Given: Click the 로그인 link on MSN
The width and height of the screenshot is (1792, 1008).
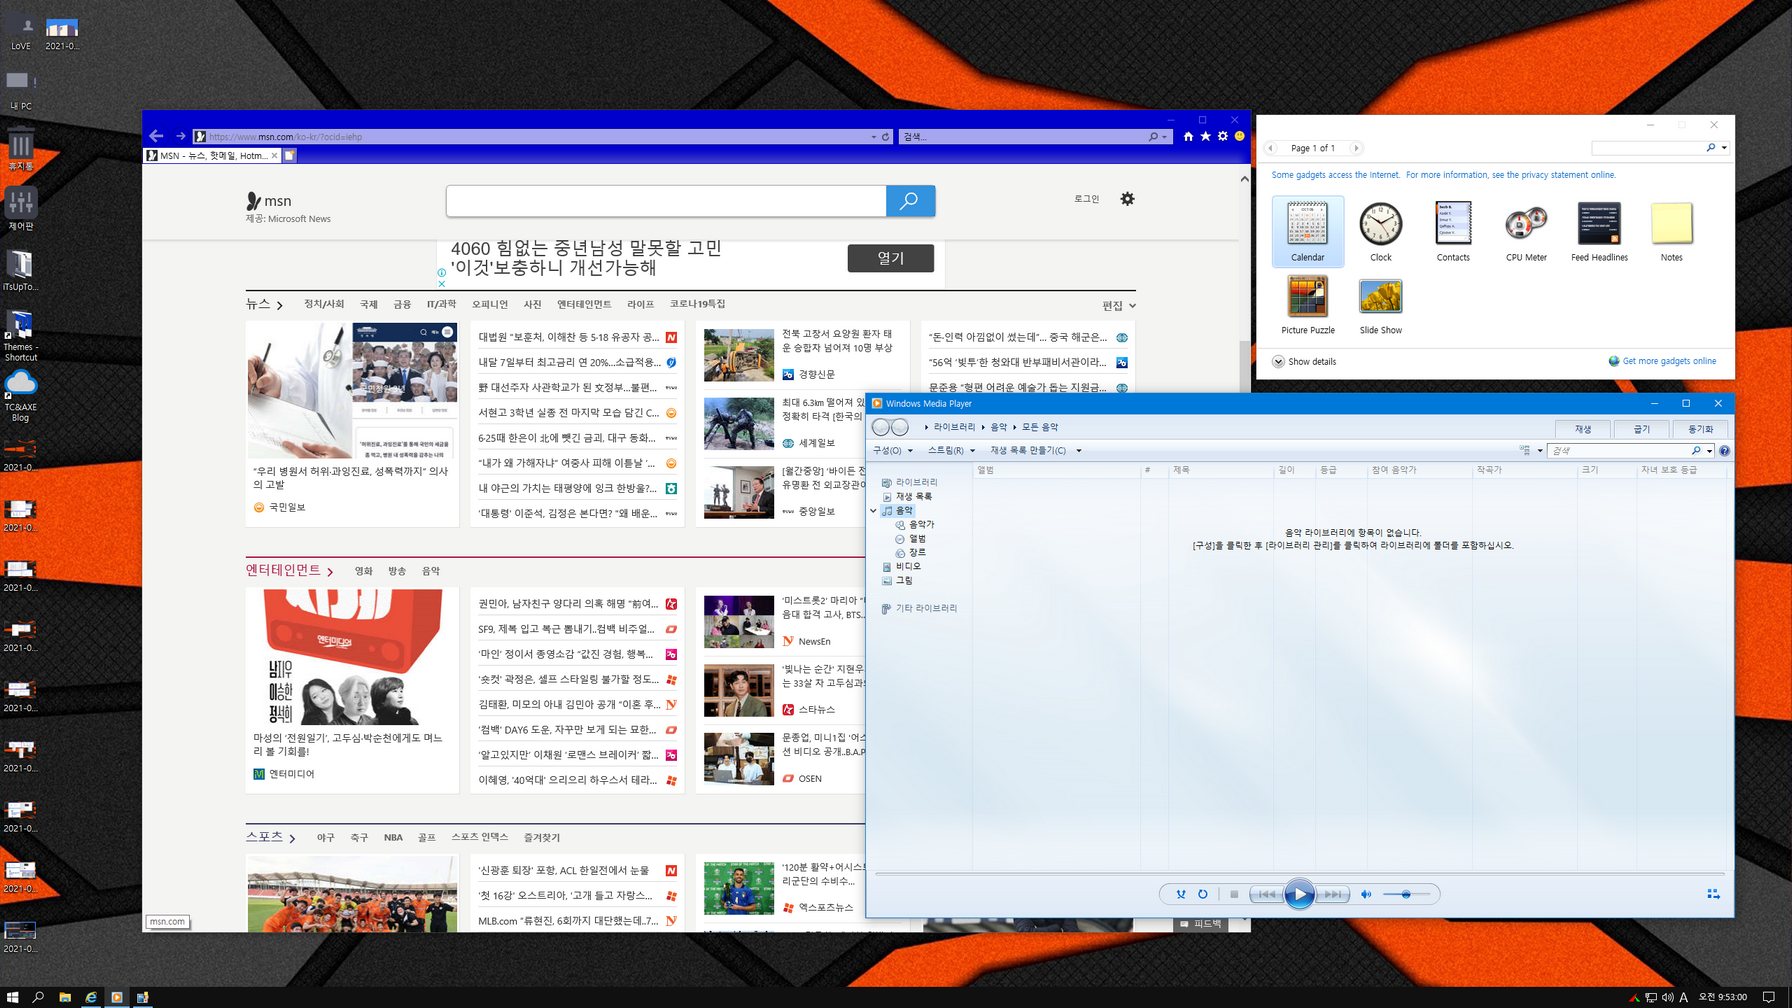Looking at the screenshot, I should click(x=1086, y=199).
